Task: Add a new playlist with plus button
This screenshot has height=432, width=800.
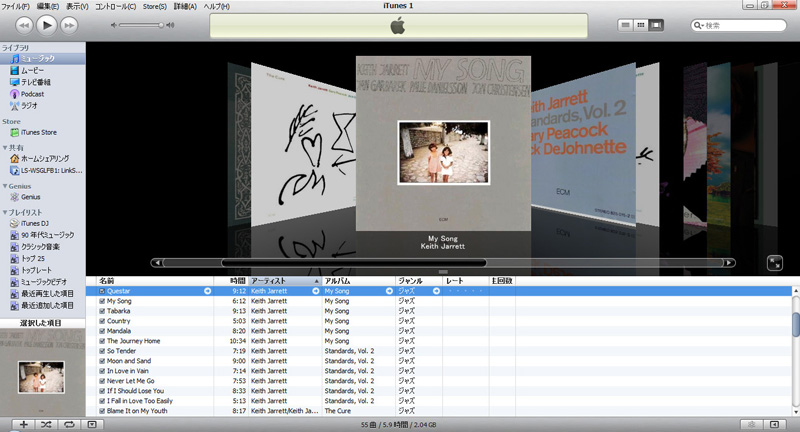Action: point(24,425)
